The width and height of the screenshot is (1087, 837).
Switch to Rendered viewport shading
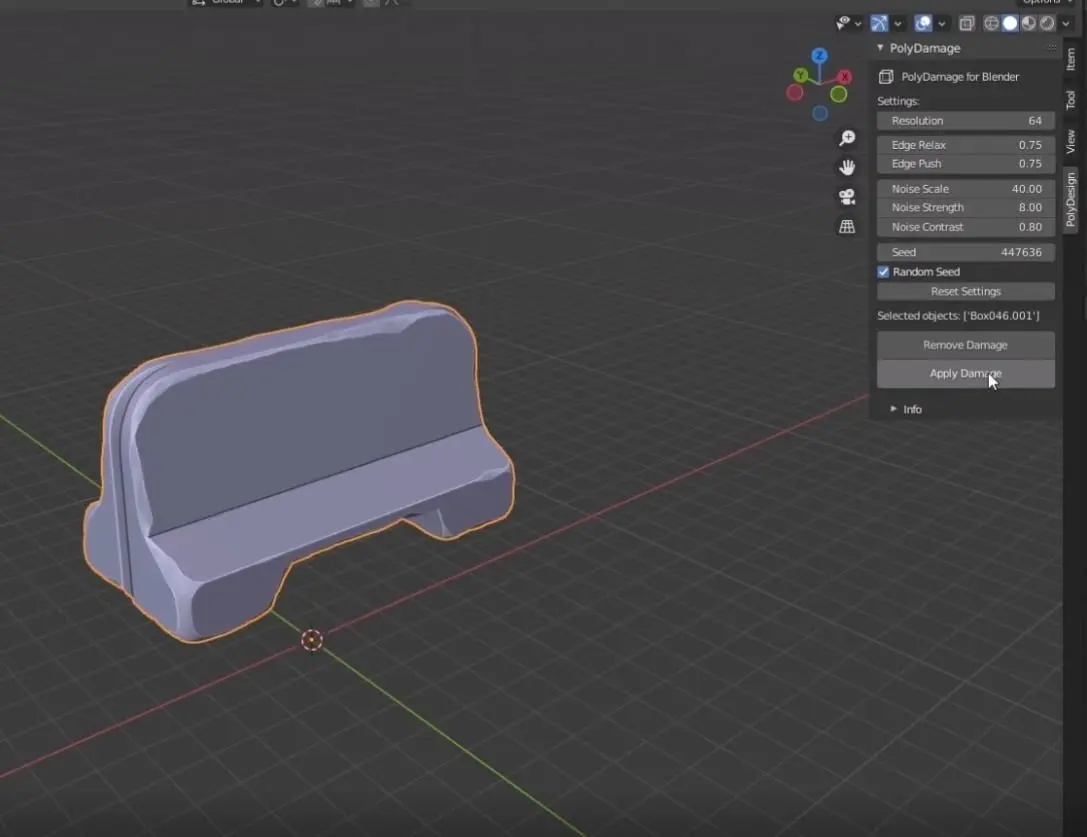click(1047, 24)
